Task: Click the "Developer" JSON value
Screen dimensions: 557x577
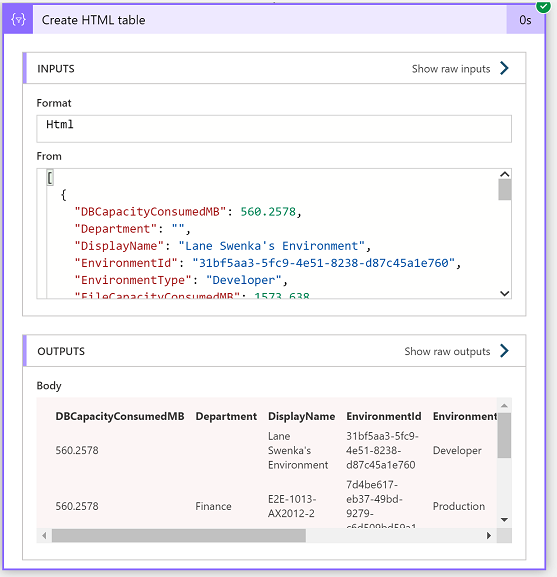Action: [x=244, y=280]
